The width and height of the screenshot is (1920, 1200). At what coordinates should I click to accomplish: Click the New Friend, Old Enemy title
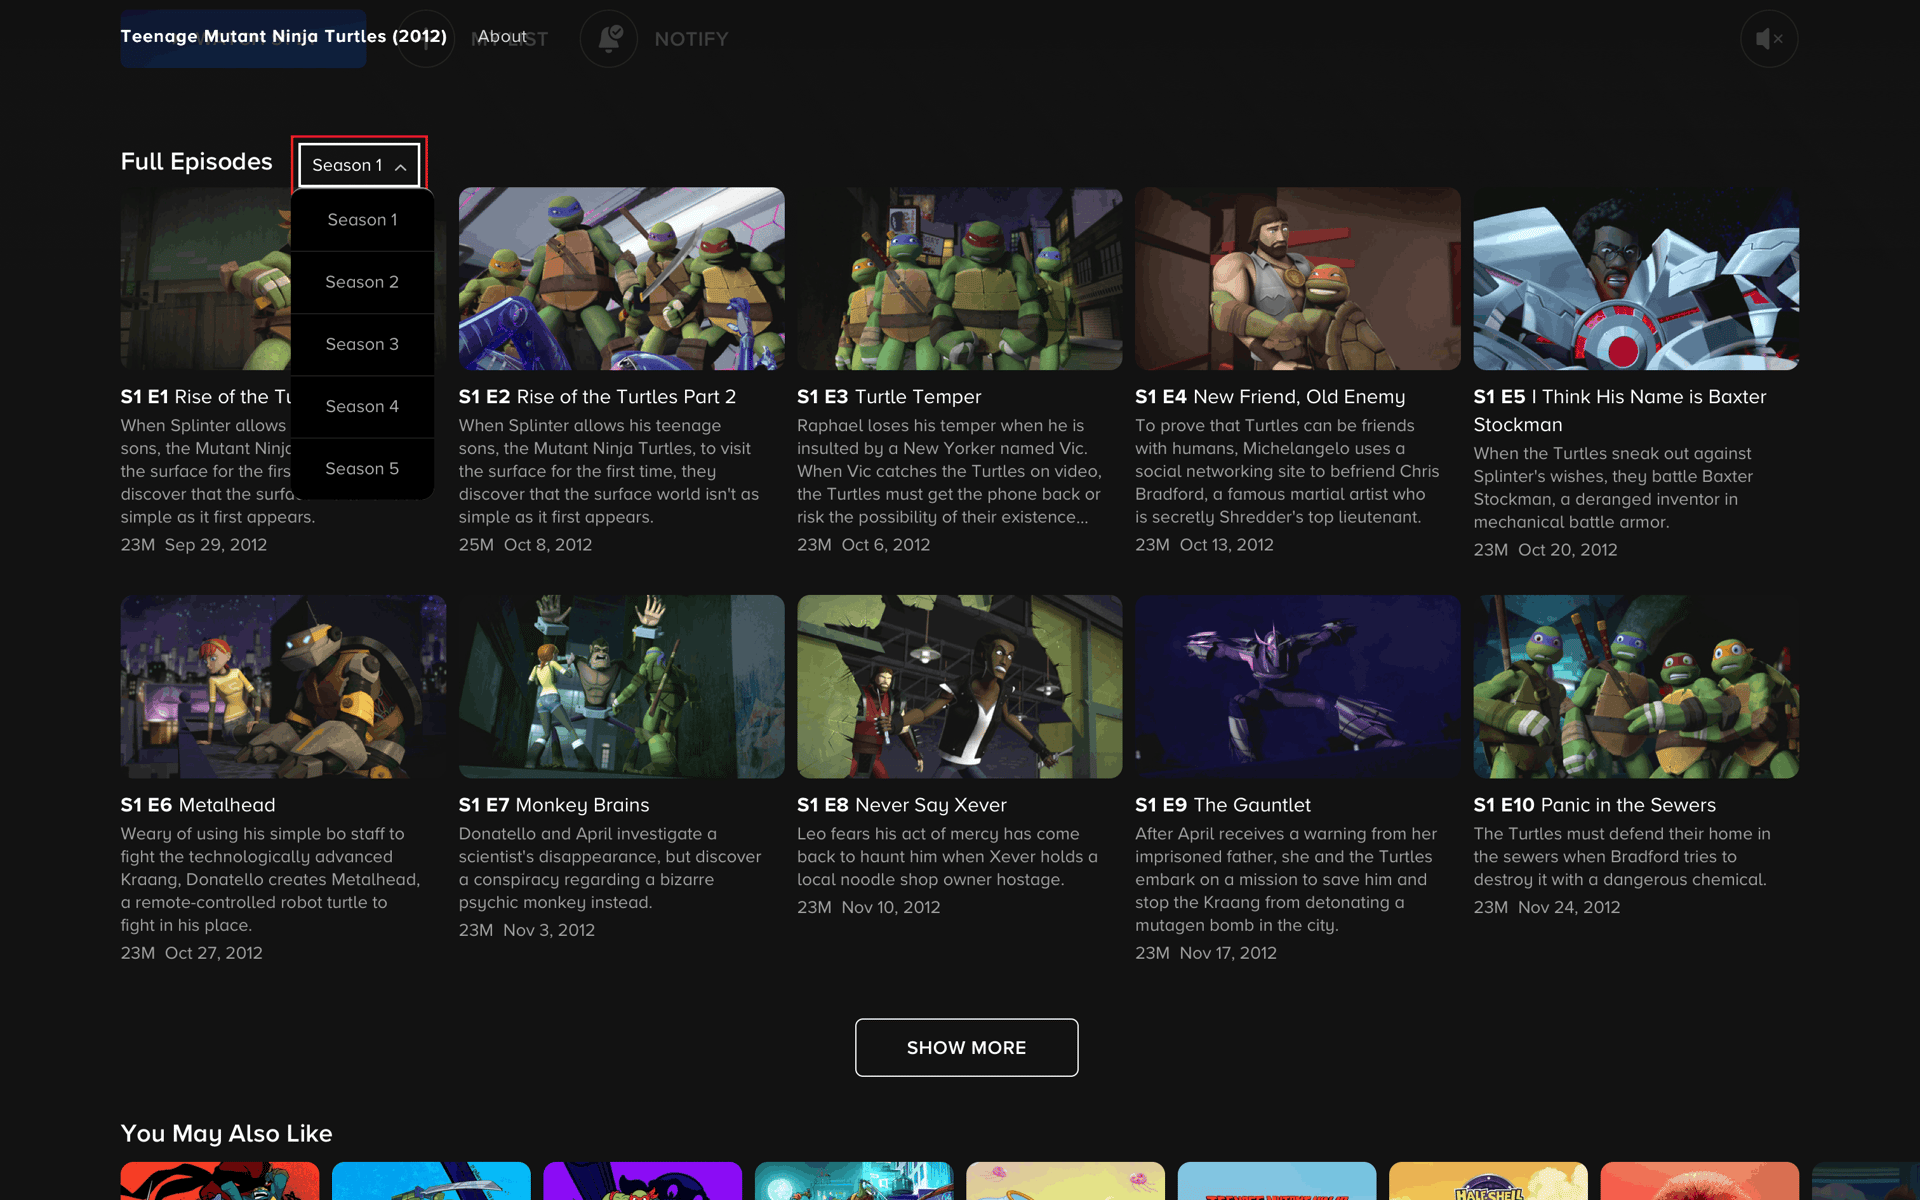click(x=1299, y=397)
